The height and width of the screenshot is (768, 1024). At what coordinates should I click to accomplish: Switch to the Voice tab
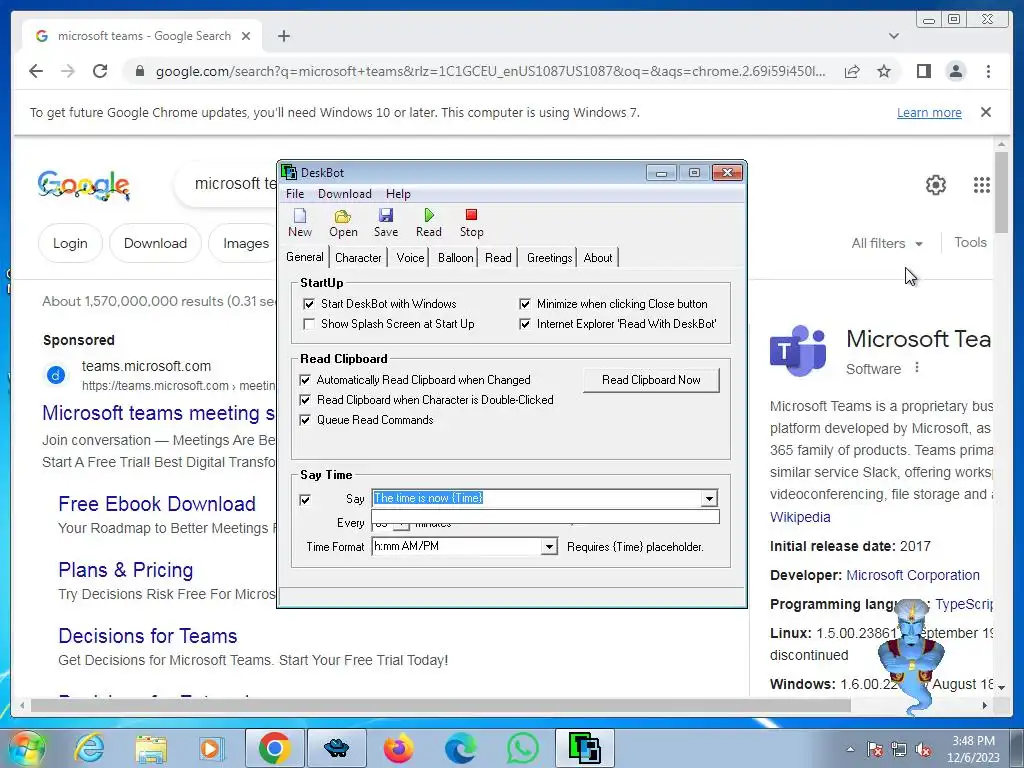click(x=410, y=258)
